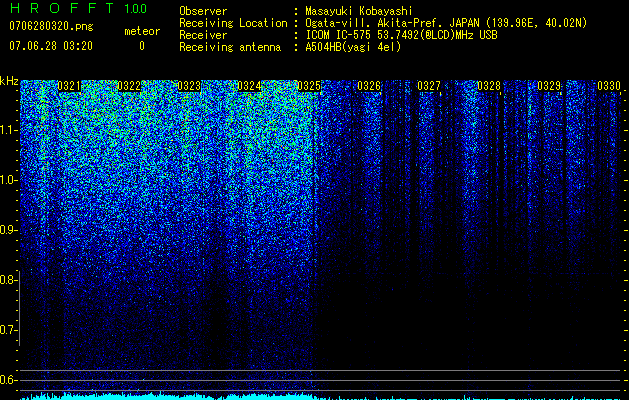Click the 0330 time marker
This screenshot has height=400, width=629.
[x=609, y=86]
